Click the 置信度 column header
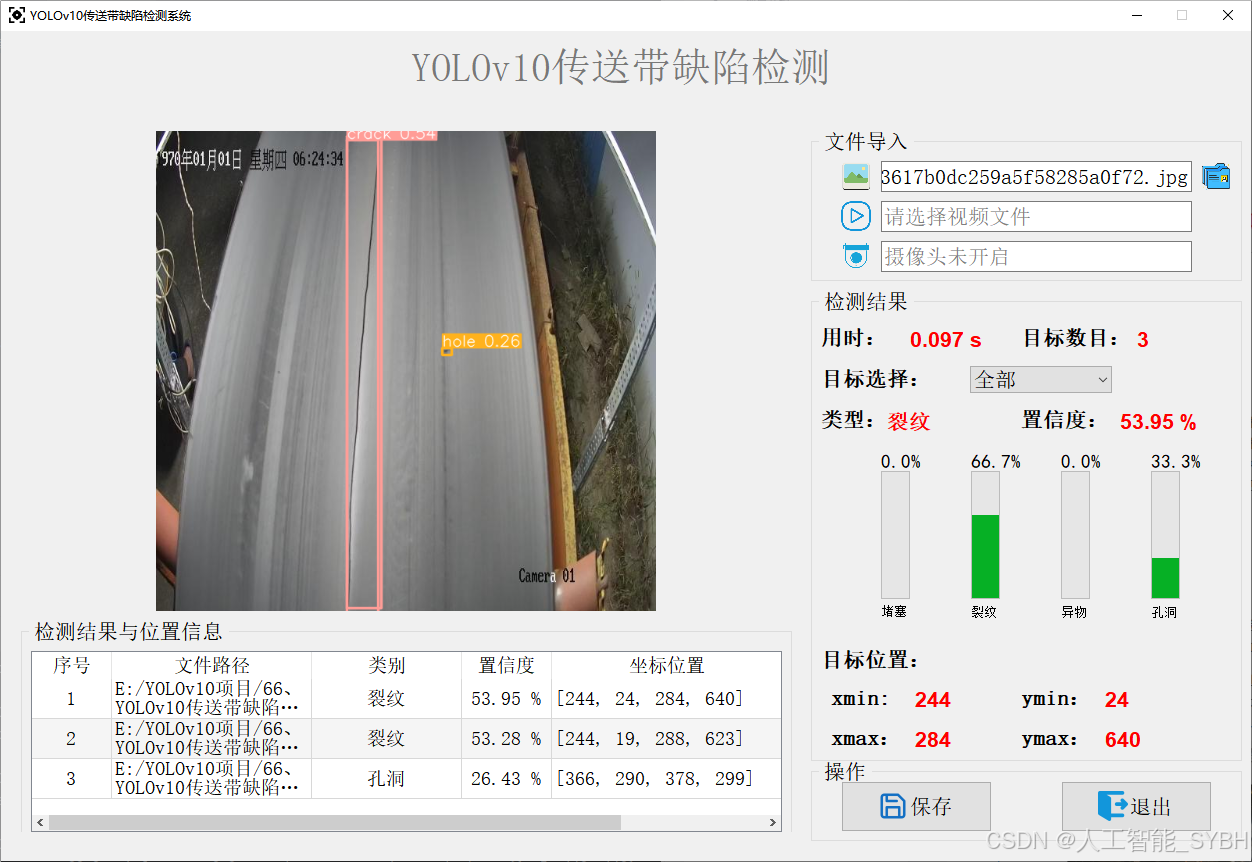1252x862 pixels. pyautogui.click(x=506, y=665)
